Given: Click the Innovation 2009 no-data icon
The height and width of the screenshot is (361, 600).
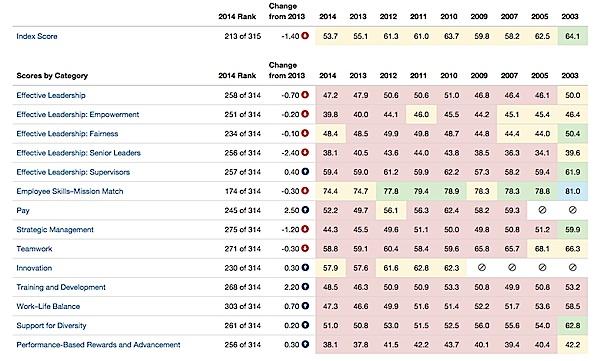Looking at the screenshot, I should pos(482,268).
